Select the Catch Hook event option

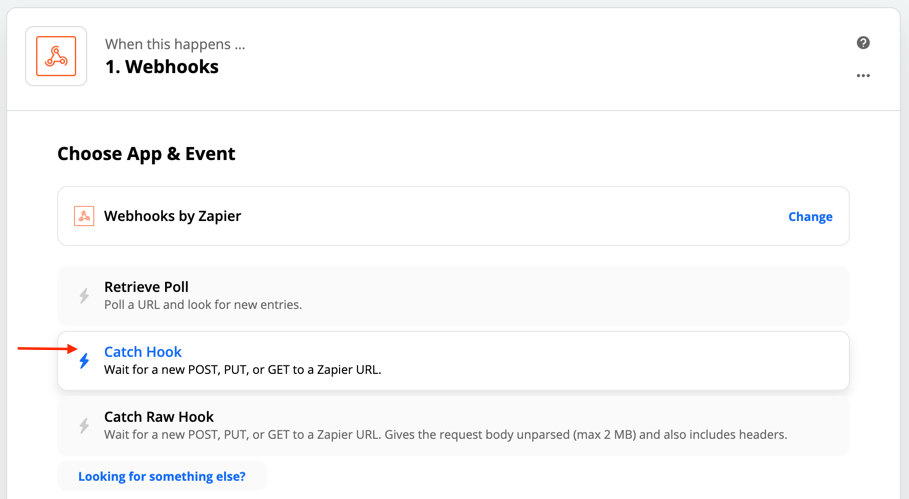click(453, 360)
